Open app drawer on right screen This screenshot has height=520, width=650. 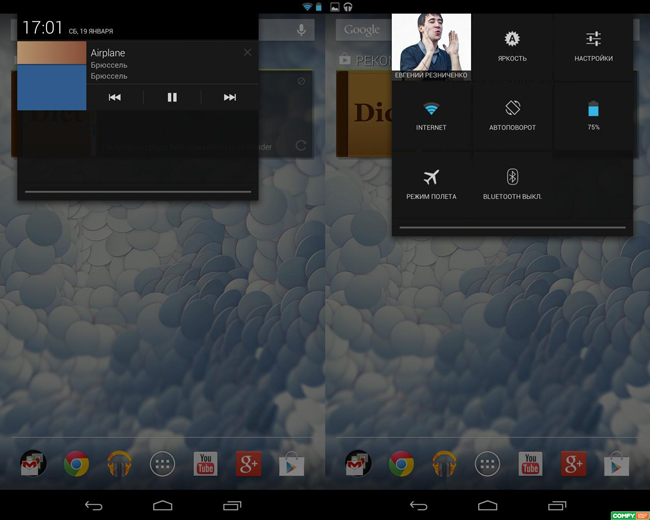tap(488, 464)
